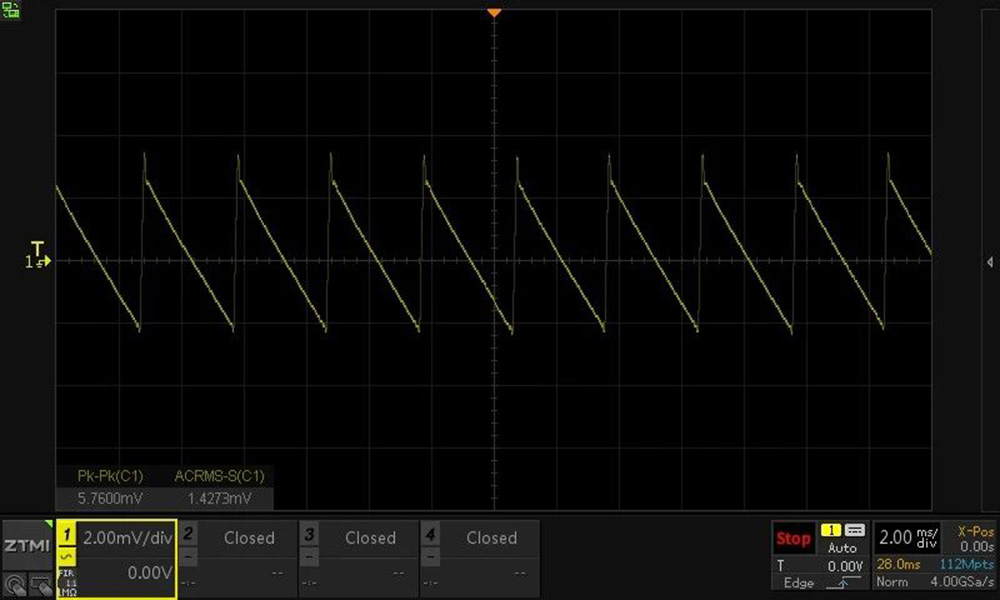Image resolution: width=1000 pixels, height=600 pixels.
Task: Open the 2.00 ms/div timebase setting
Action: [x=908, y=538]
